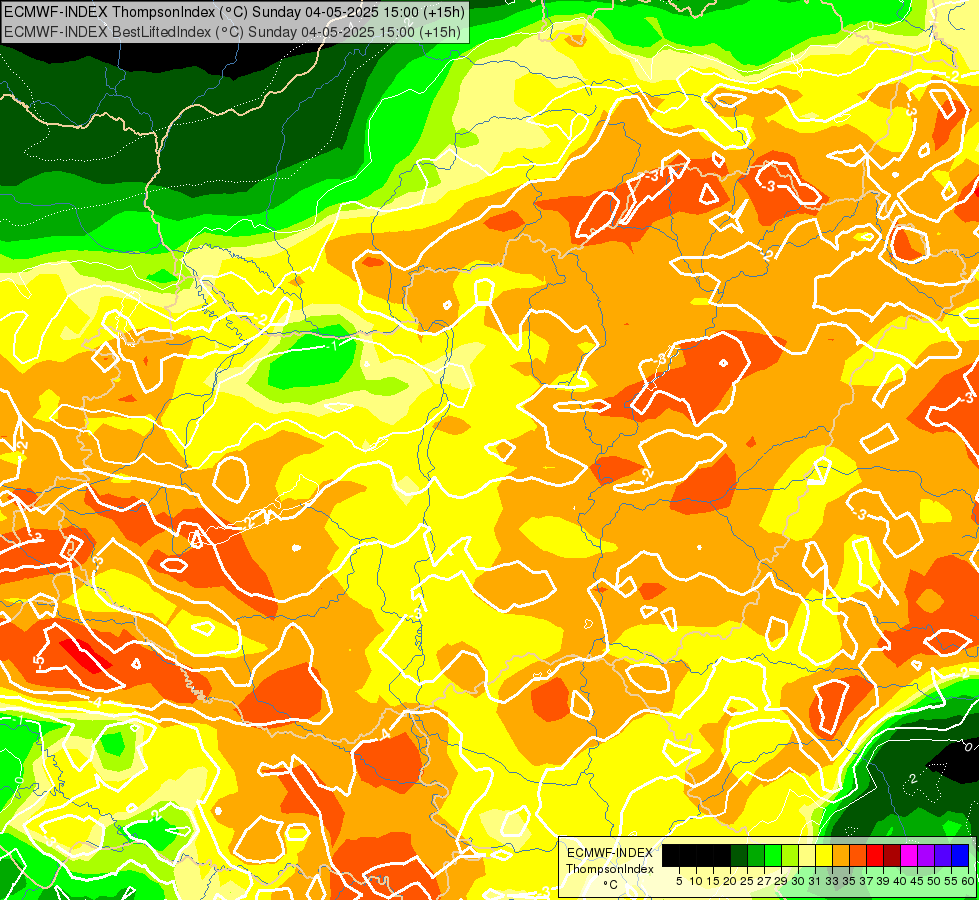Click the legend tick label 10
979x900 pixels.
[x=696, y=881]
